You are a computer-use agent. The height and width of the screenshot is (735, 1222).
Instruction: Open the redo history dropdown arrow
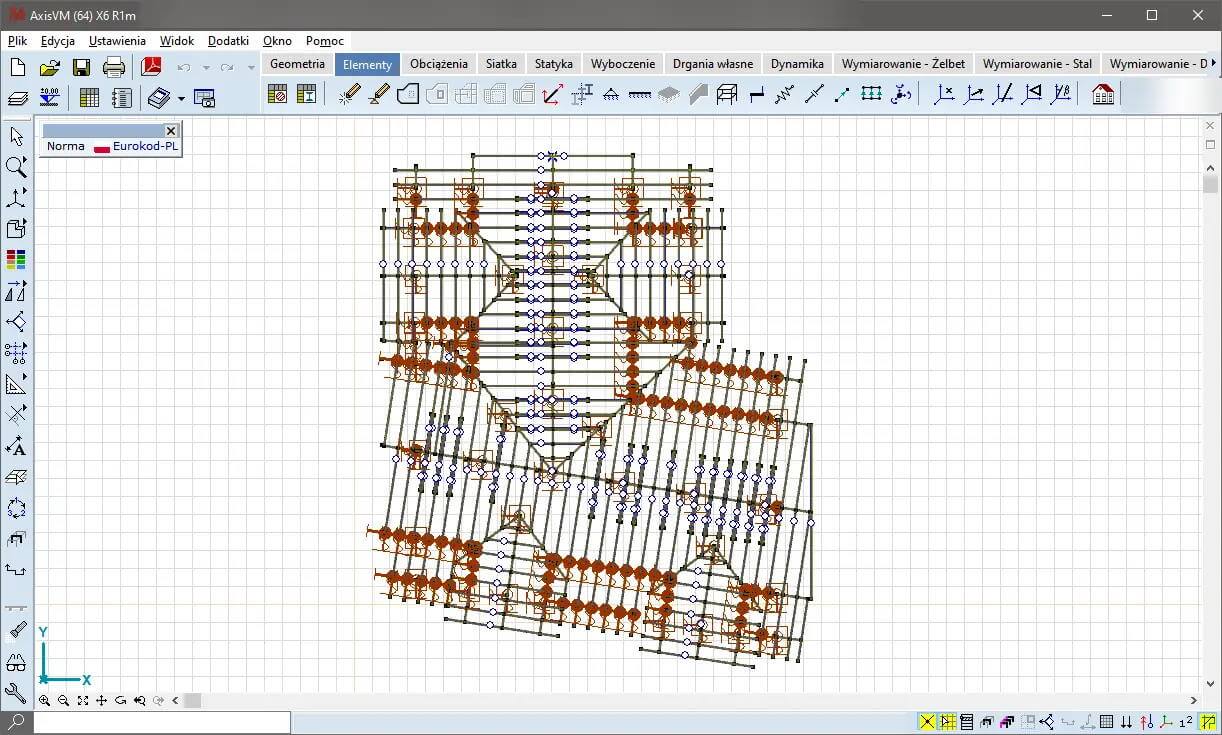tap(251, 68)
